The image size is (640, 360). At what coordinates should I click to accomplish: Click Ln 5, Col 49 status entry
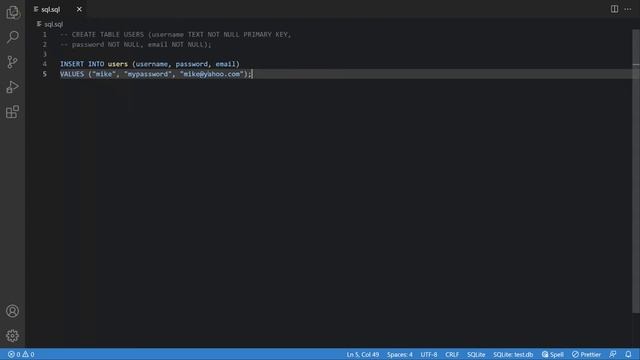click(x=362, y=354)
